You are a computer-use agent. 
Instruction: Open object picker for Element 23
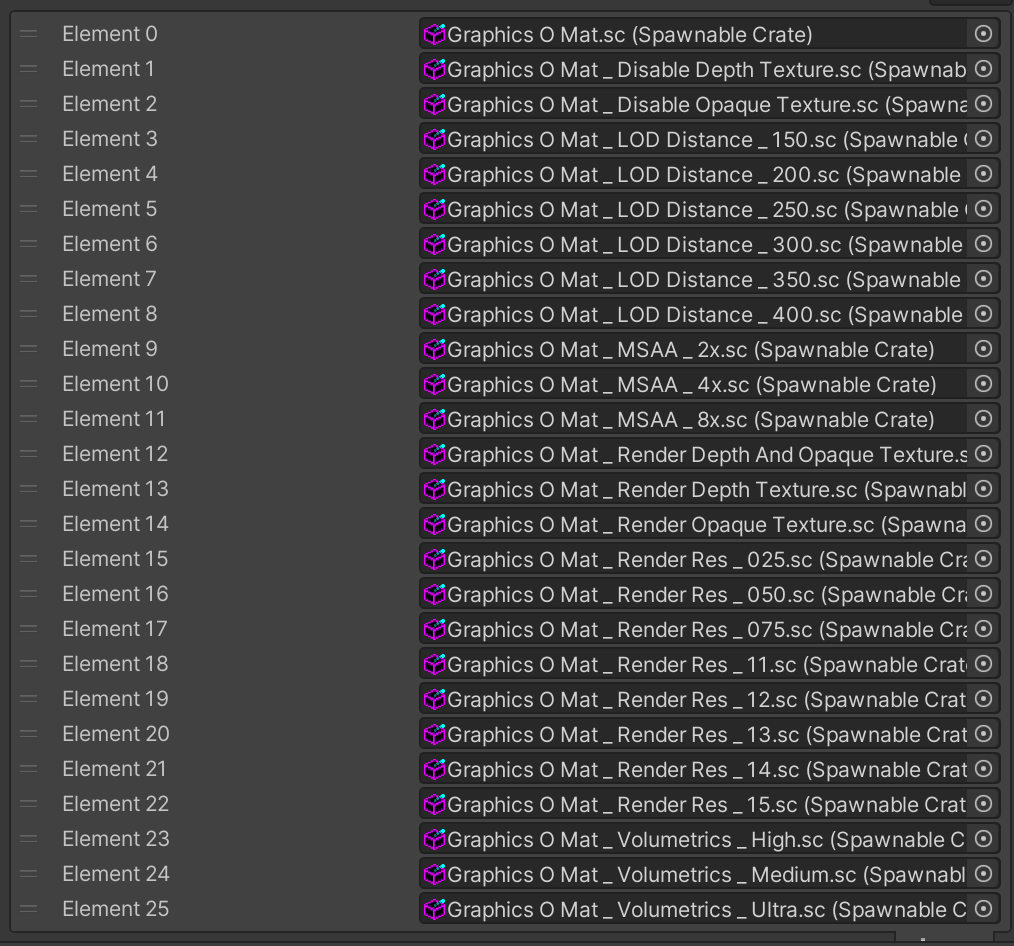[983, 839]
